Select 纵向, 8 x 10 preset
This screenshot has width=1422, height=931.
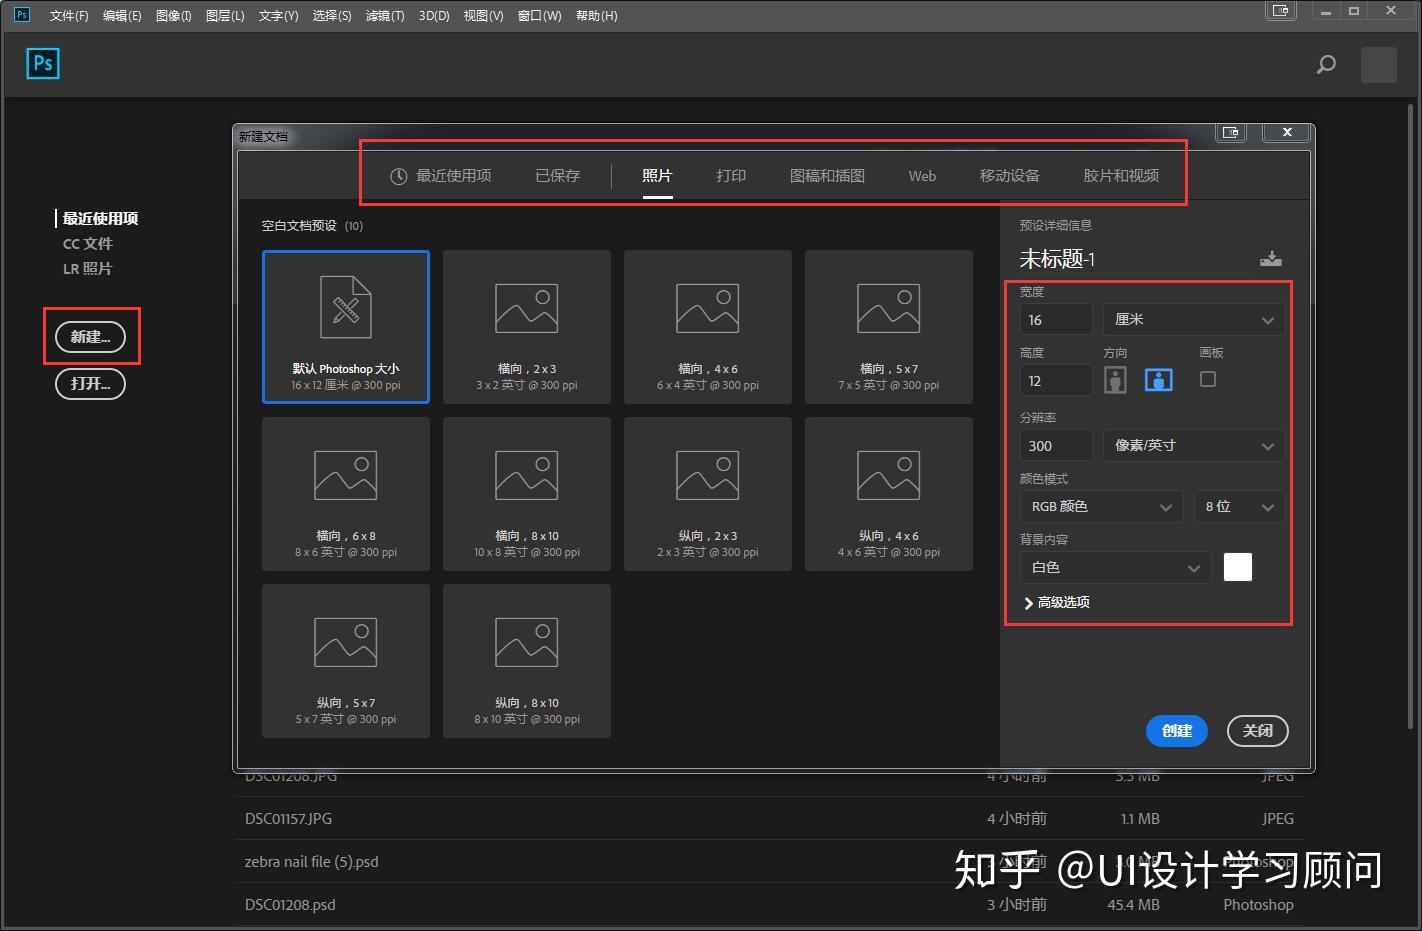[x=527, y=661]
